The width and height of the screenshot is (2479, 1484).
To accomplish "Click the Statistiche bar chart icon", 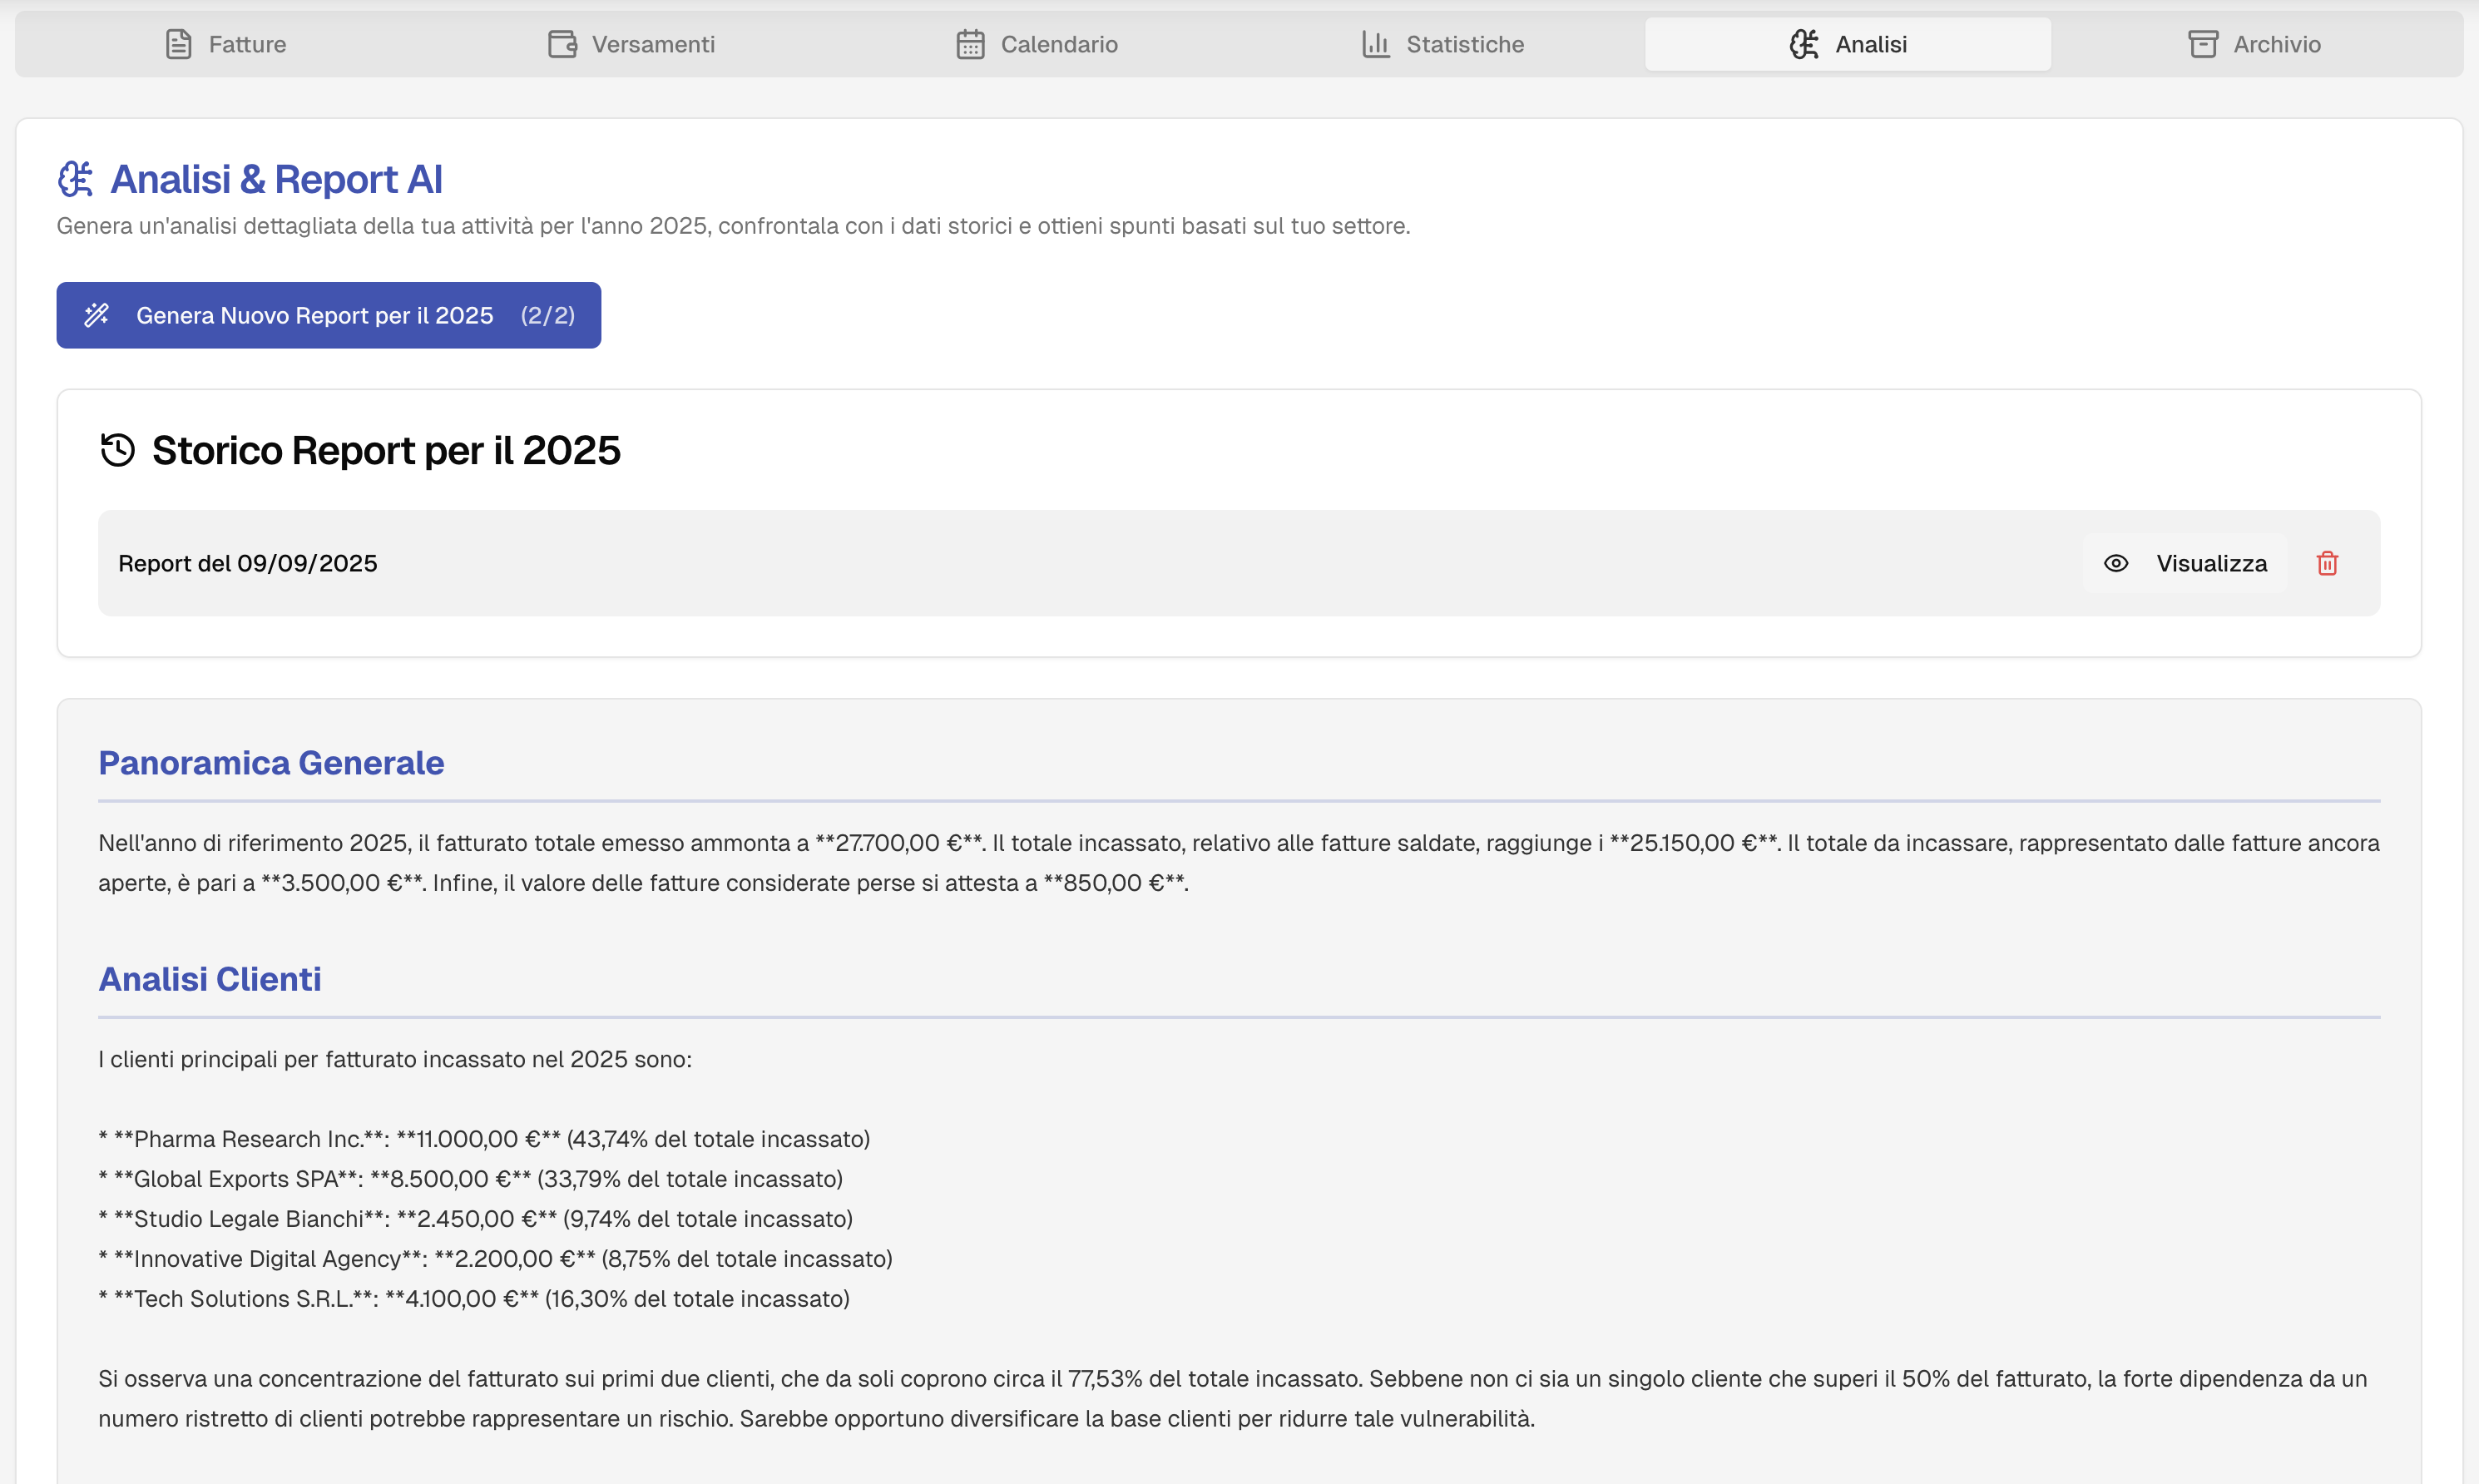I will click(x=1374, y=44).
